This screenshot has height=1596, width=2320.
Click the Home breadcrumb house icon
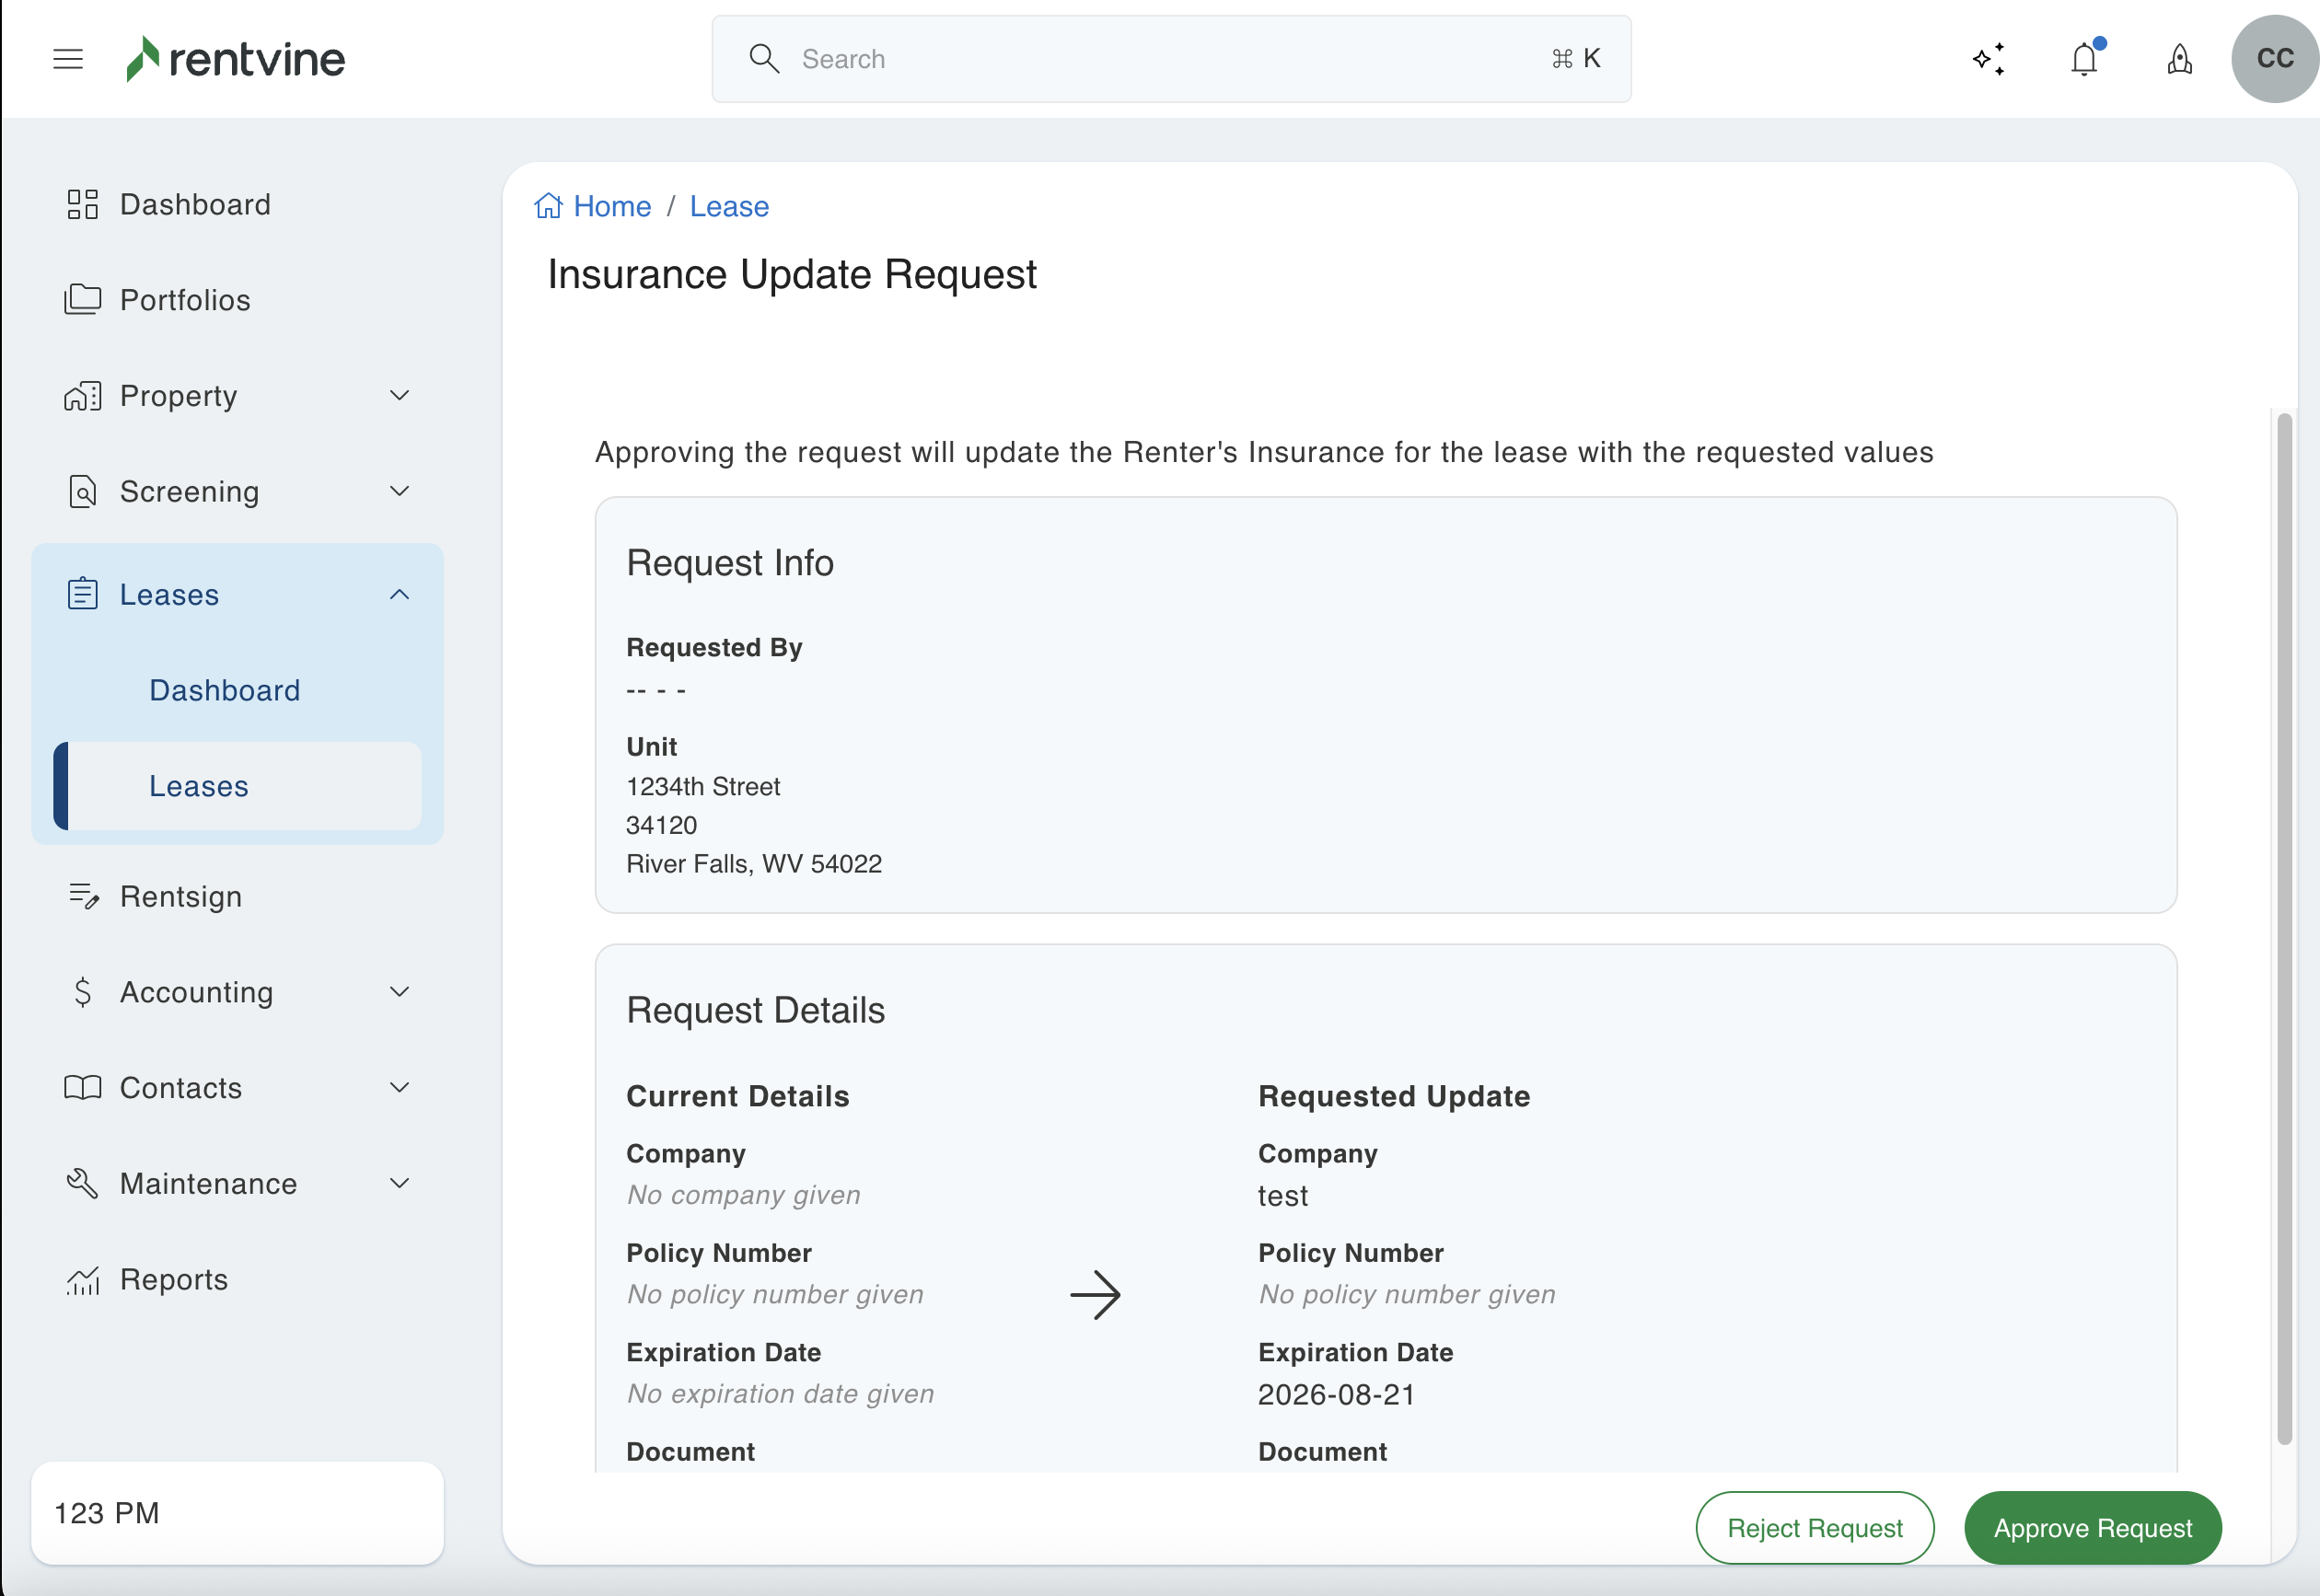click(548, 206)
